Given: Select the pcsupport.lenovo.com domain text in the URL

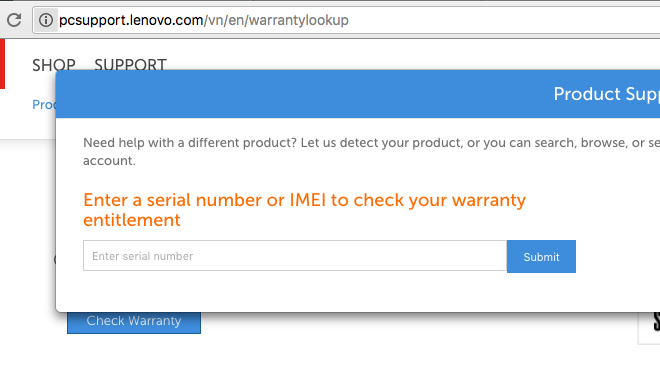Looking at the screenshot, I should click(x=131, y=20).
